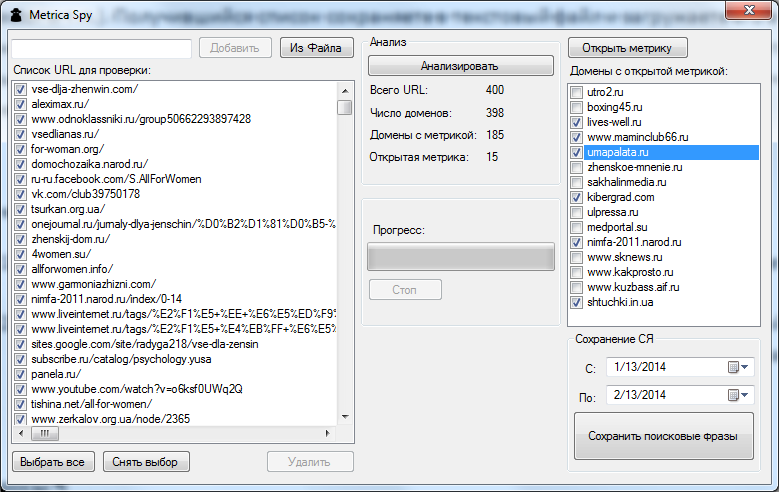Uncheck the kibergrad.com domain checkbox
This screenshot has height=492, width=779.
[x=576, y=197]
